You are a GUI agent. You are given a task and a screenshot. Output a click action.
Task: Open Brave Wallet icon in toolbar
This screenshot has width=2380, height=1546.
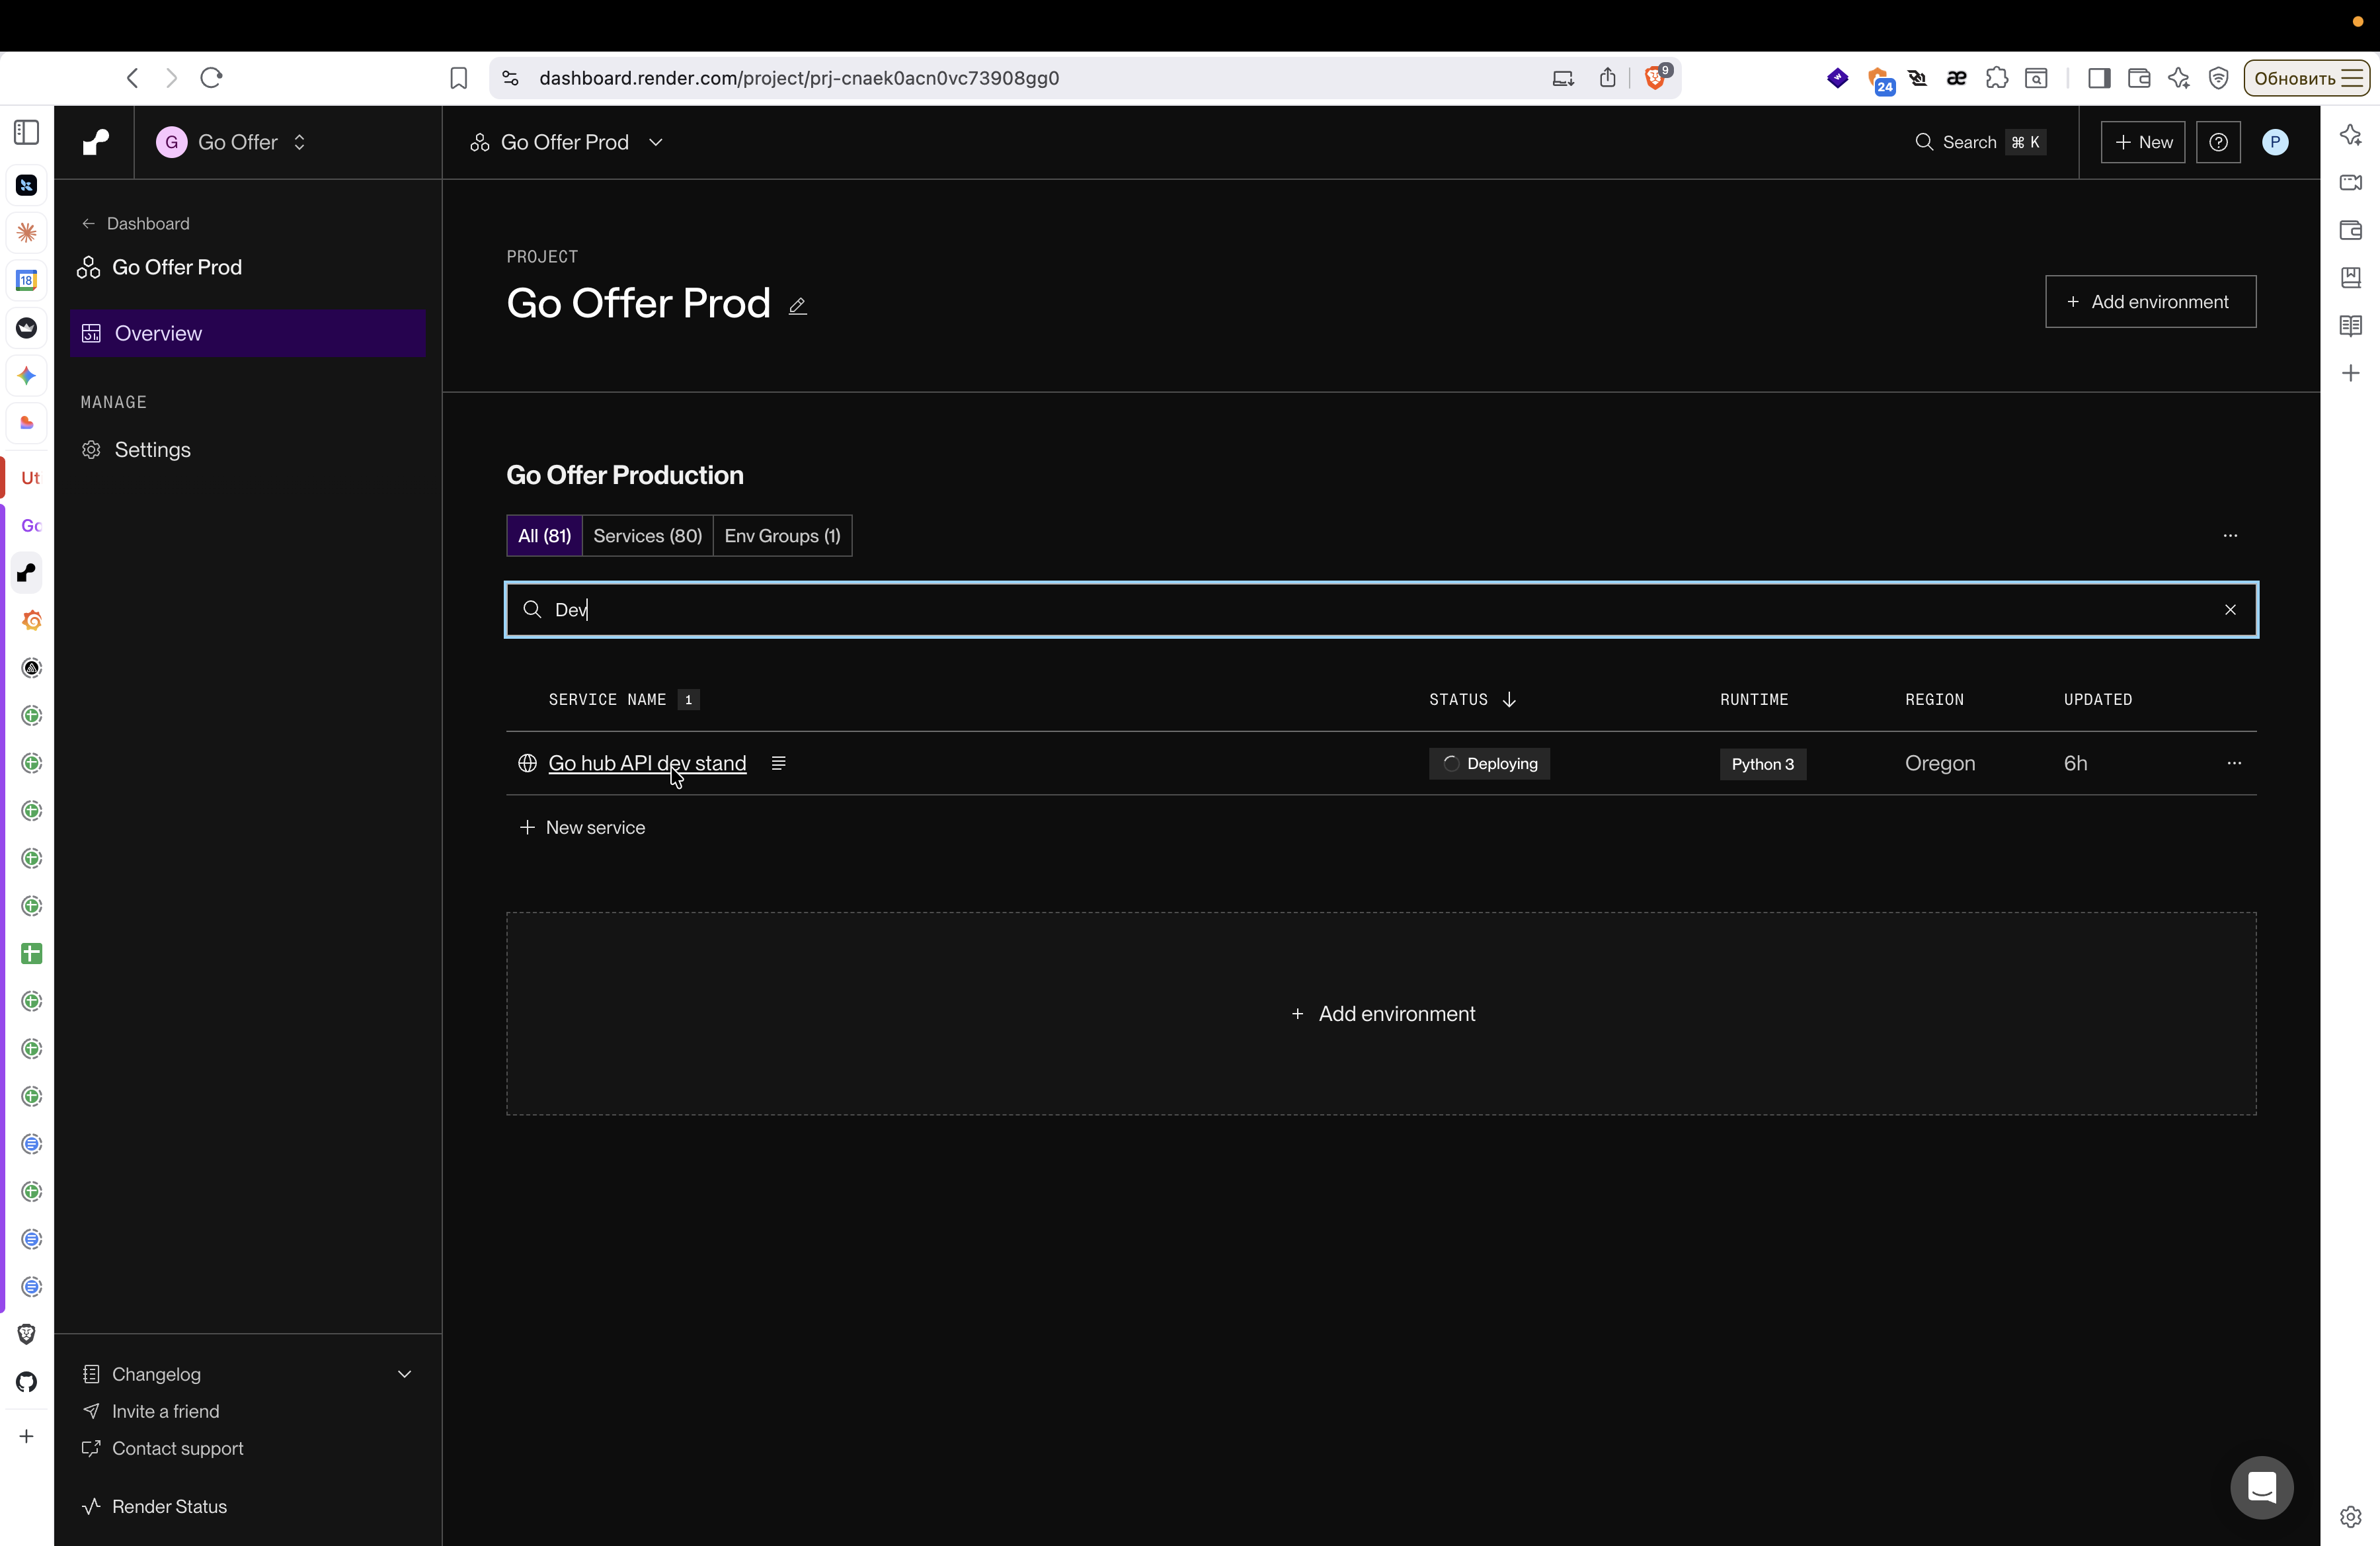coord(2138,78)
